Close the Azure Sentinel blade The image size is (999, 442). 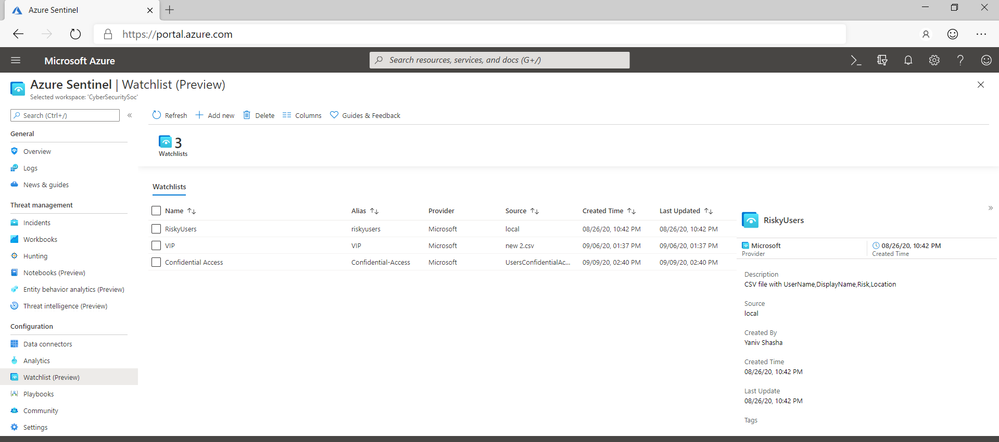pos(981,85)
